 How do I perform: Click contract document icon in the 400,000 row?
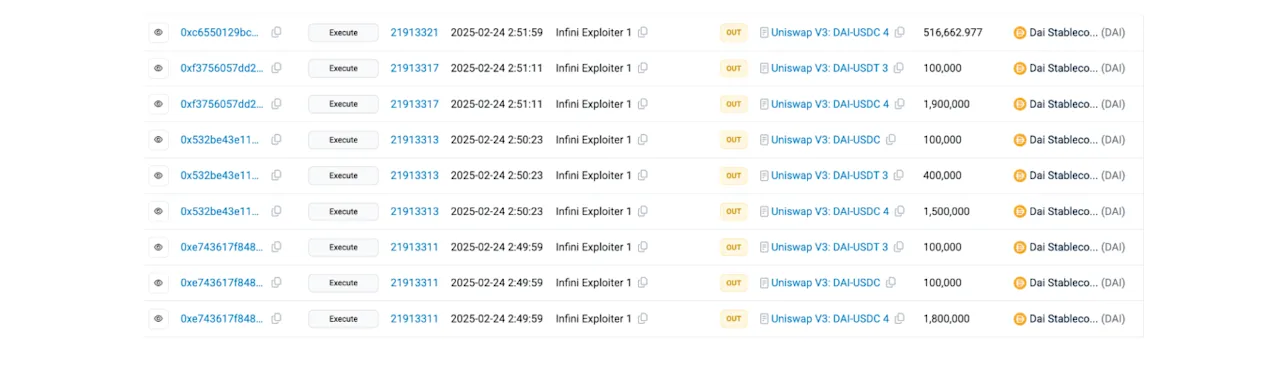coord(764,175)
